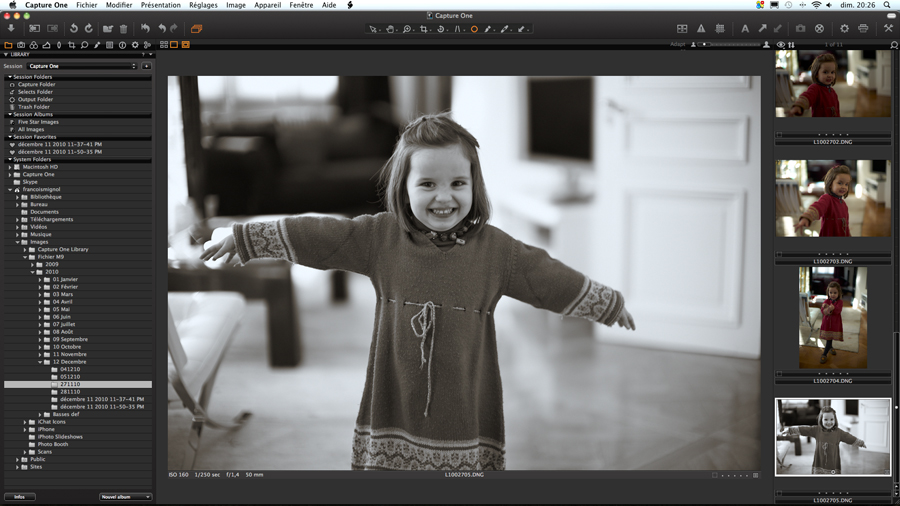Open the Capture camera tool tab
The width and height of the screenshot is (900, 506).
pyautogui.click(x=21, y=45)
